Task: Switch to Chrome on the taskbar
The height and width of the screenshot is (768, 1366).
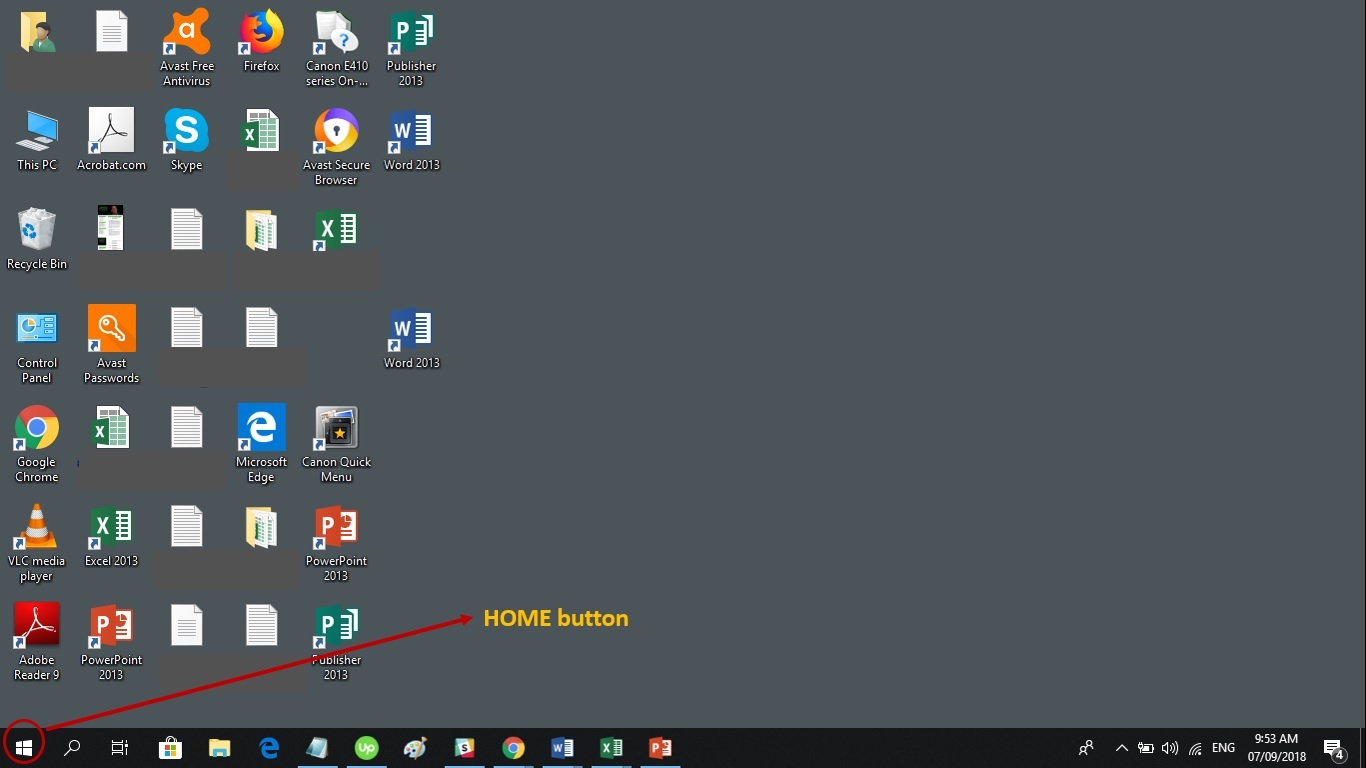Action: coord(513,747)
